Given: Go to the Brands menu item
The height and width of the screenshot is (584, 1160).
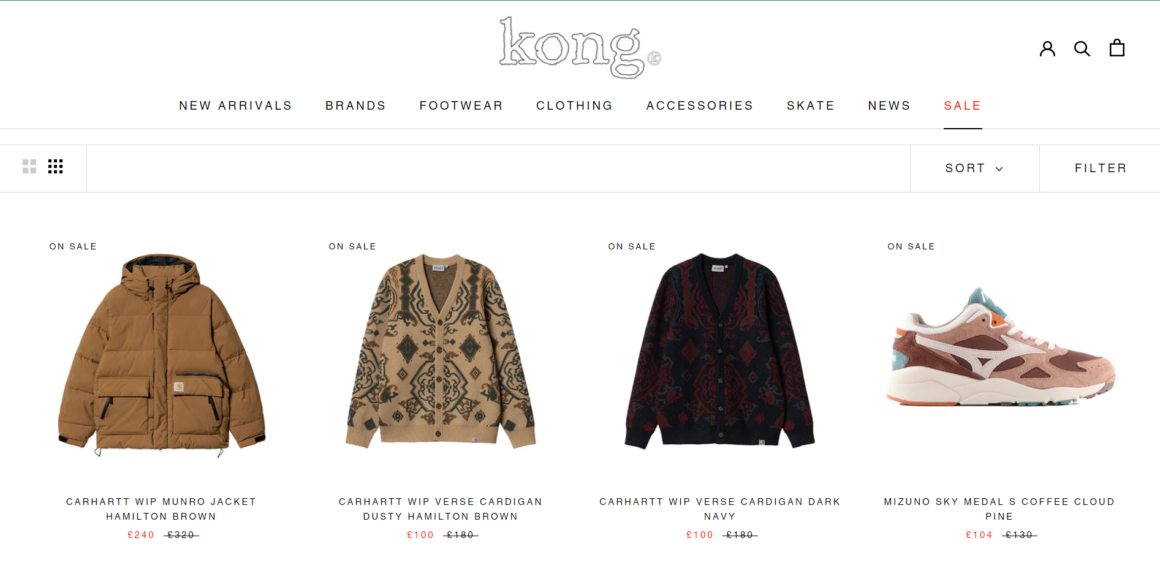Looking at the screenshot, I should click(355, 106).
